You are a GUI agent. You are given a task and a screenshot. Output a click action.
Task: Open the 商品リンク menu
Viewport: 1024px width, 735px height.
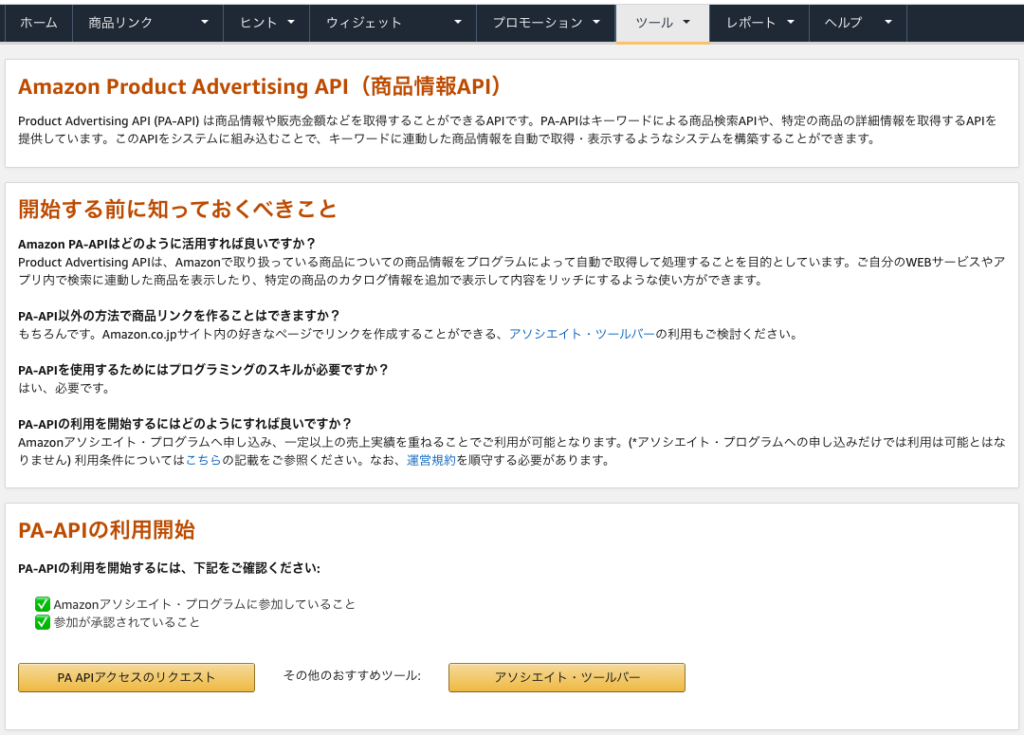click(148, 23)
